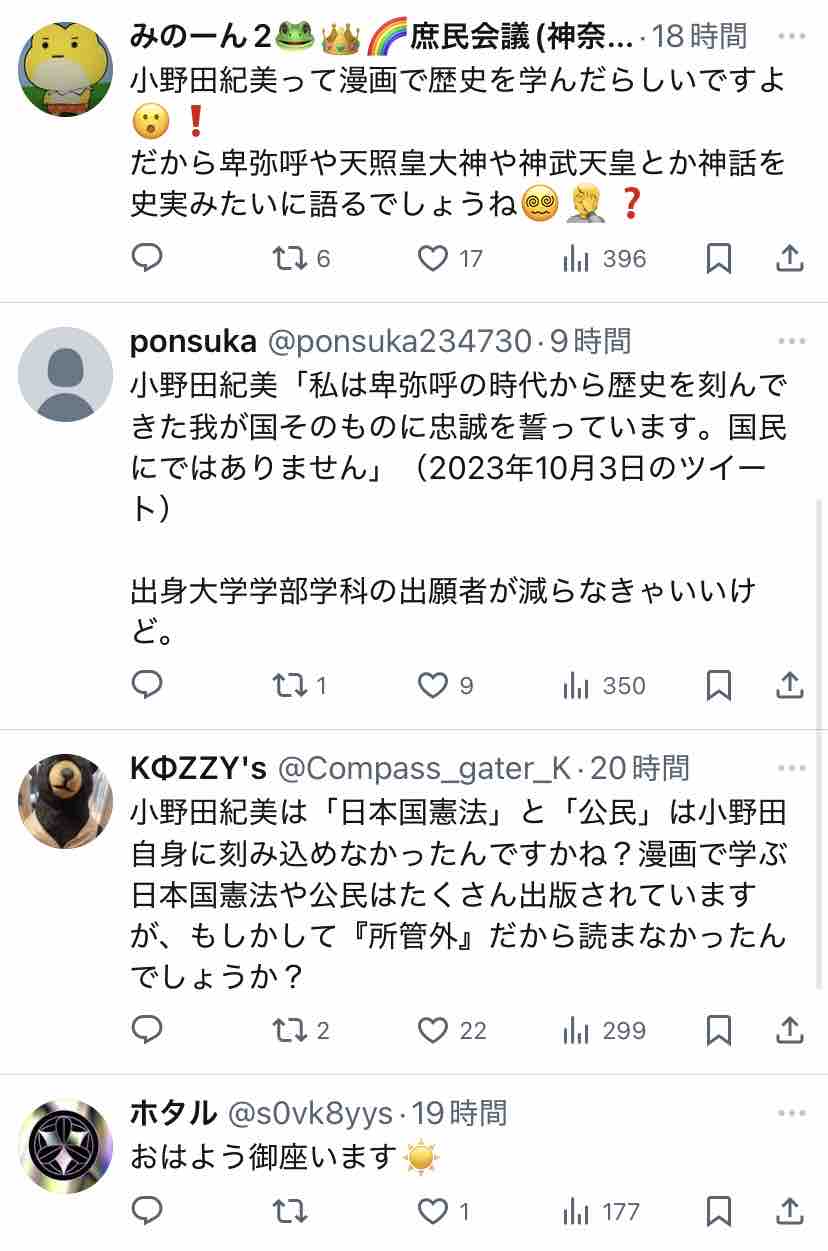
Task: Open more options for ponsuka tweet
Action: click(791, 341)
